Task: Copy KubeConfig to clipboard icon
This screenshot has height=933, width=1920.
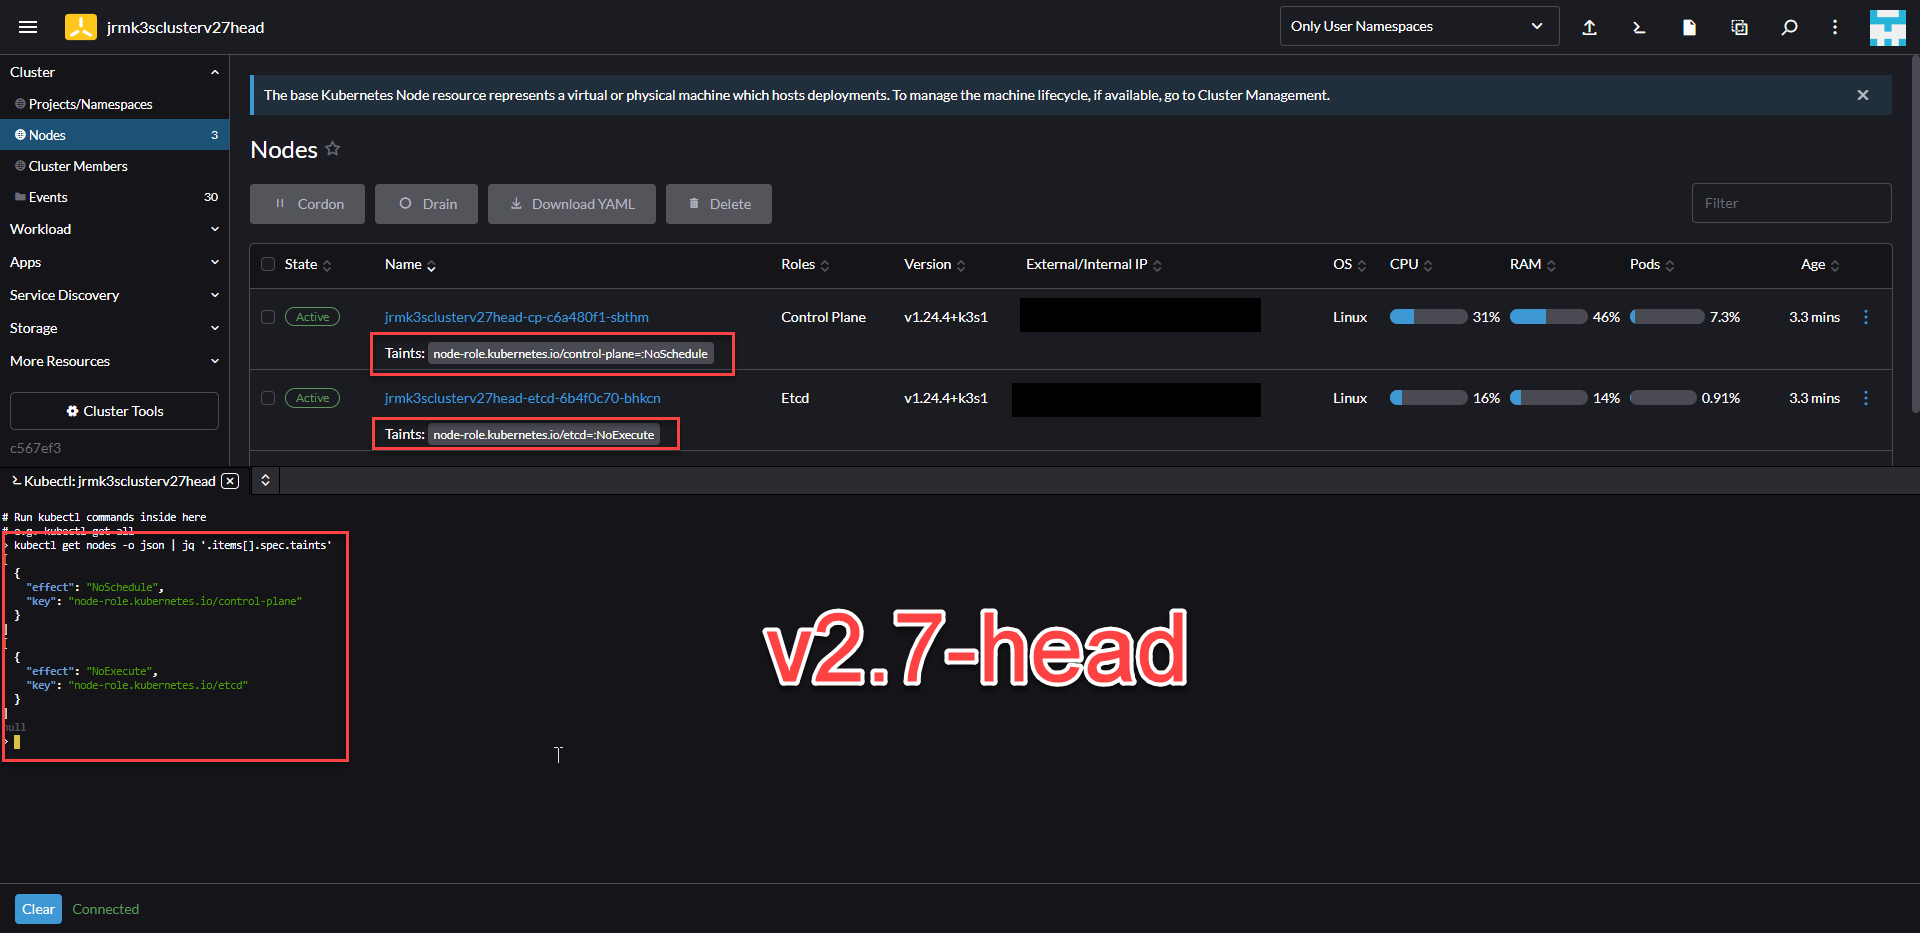Action: (1739, 27)
